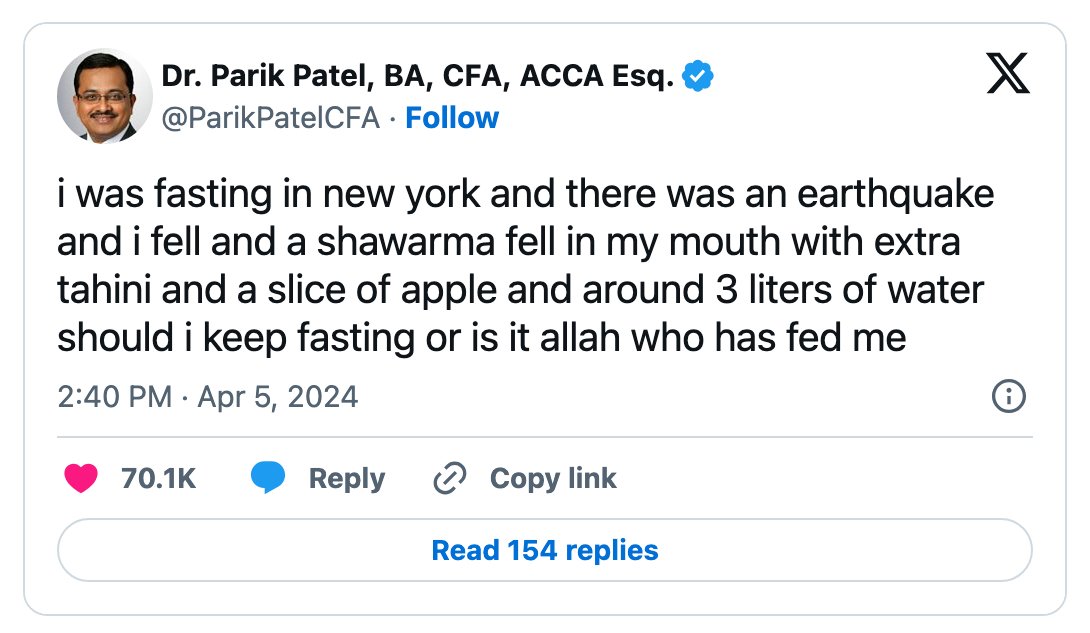This screenshot has width=1090, height=633.
Task: Click the chain link icon
Action: coord(450,478)
